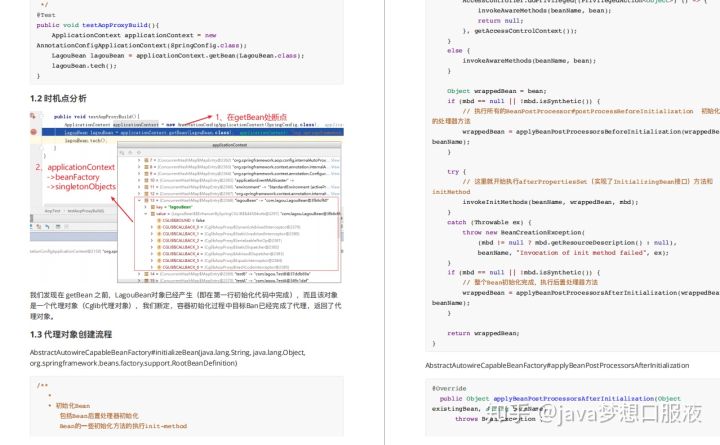Select the CGLIB$CALLBACK_6 row
The height and width of the screenshot is (445, 720).
pyautogui.click(x=223, y=267)
